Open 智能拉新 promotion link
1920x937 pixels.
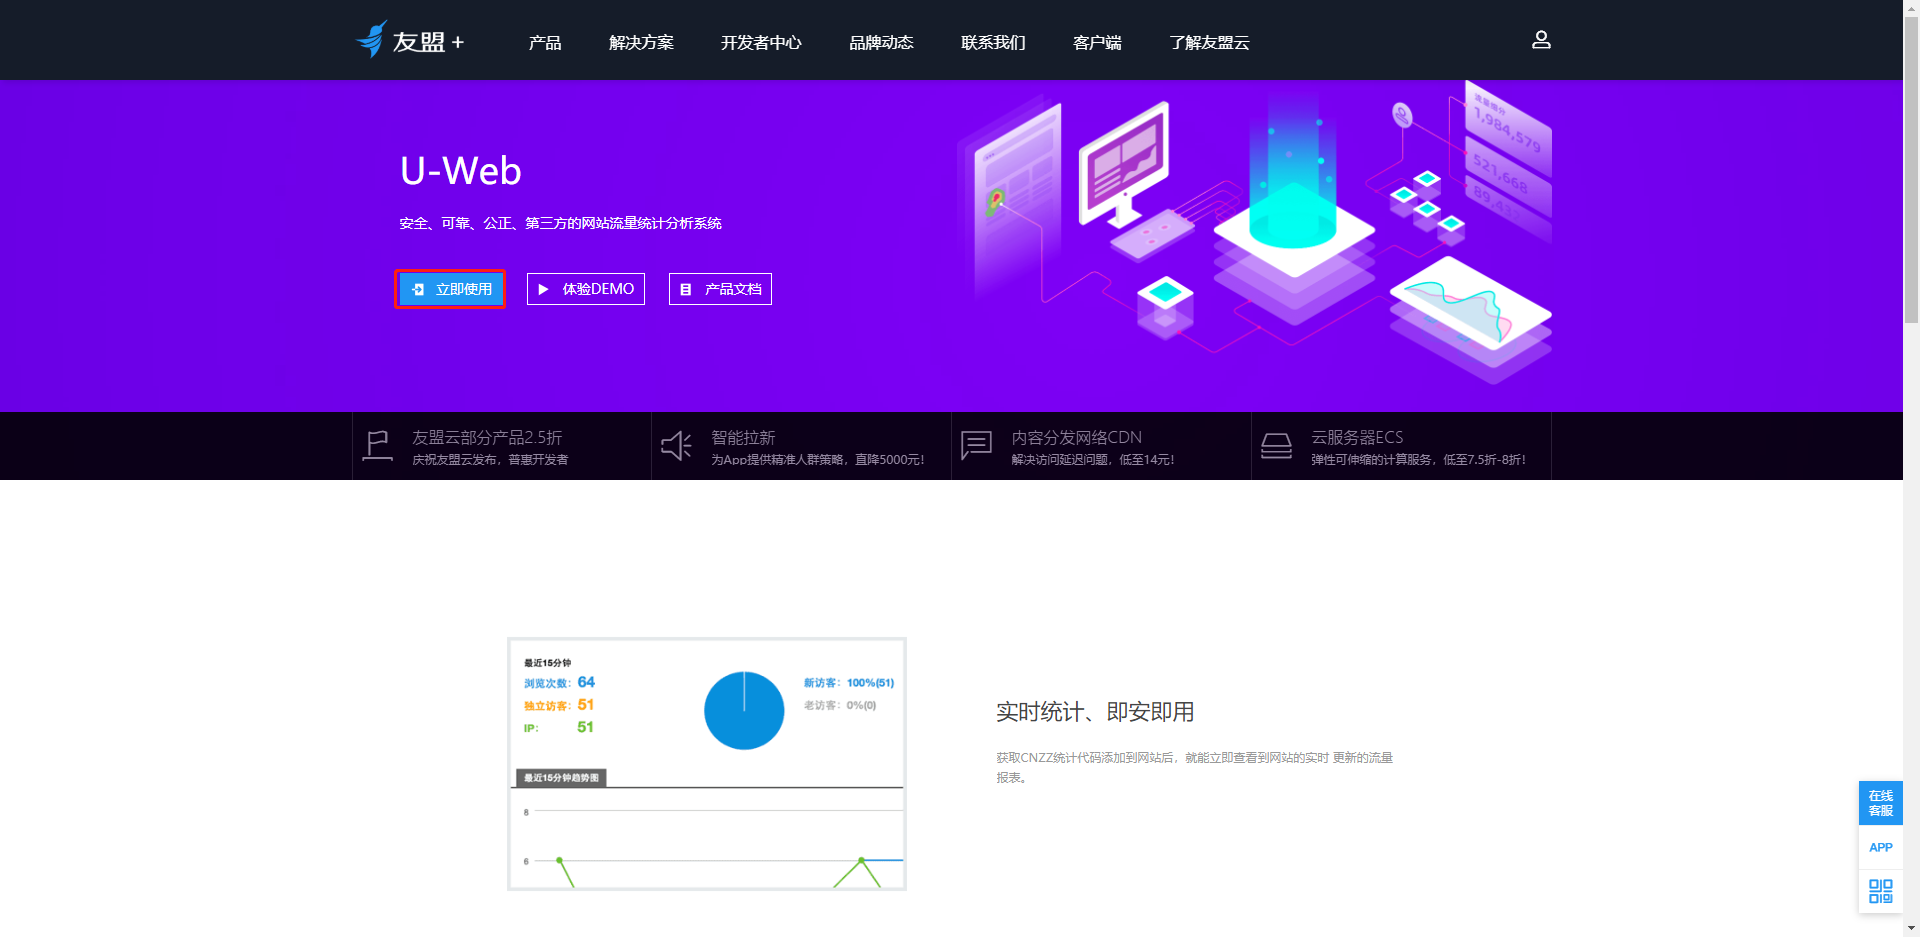(x=801, y=446)
